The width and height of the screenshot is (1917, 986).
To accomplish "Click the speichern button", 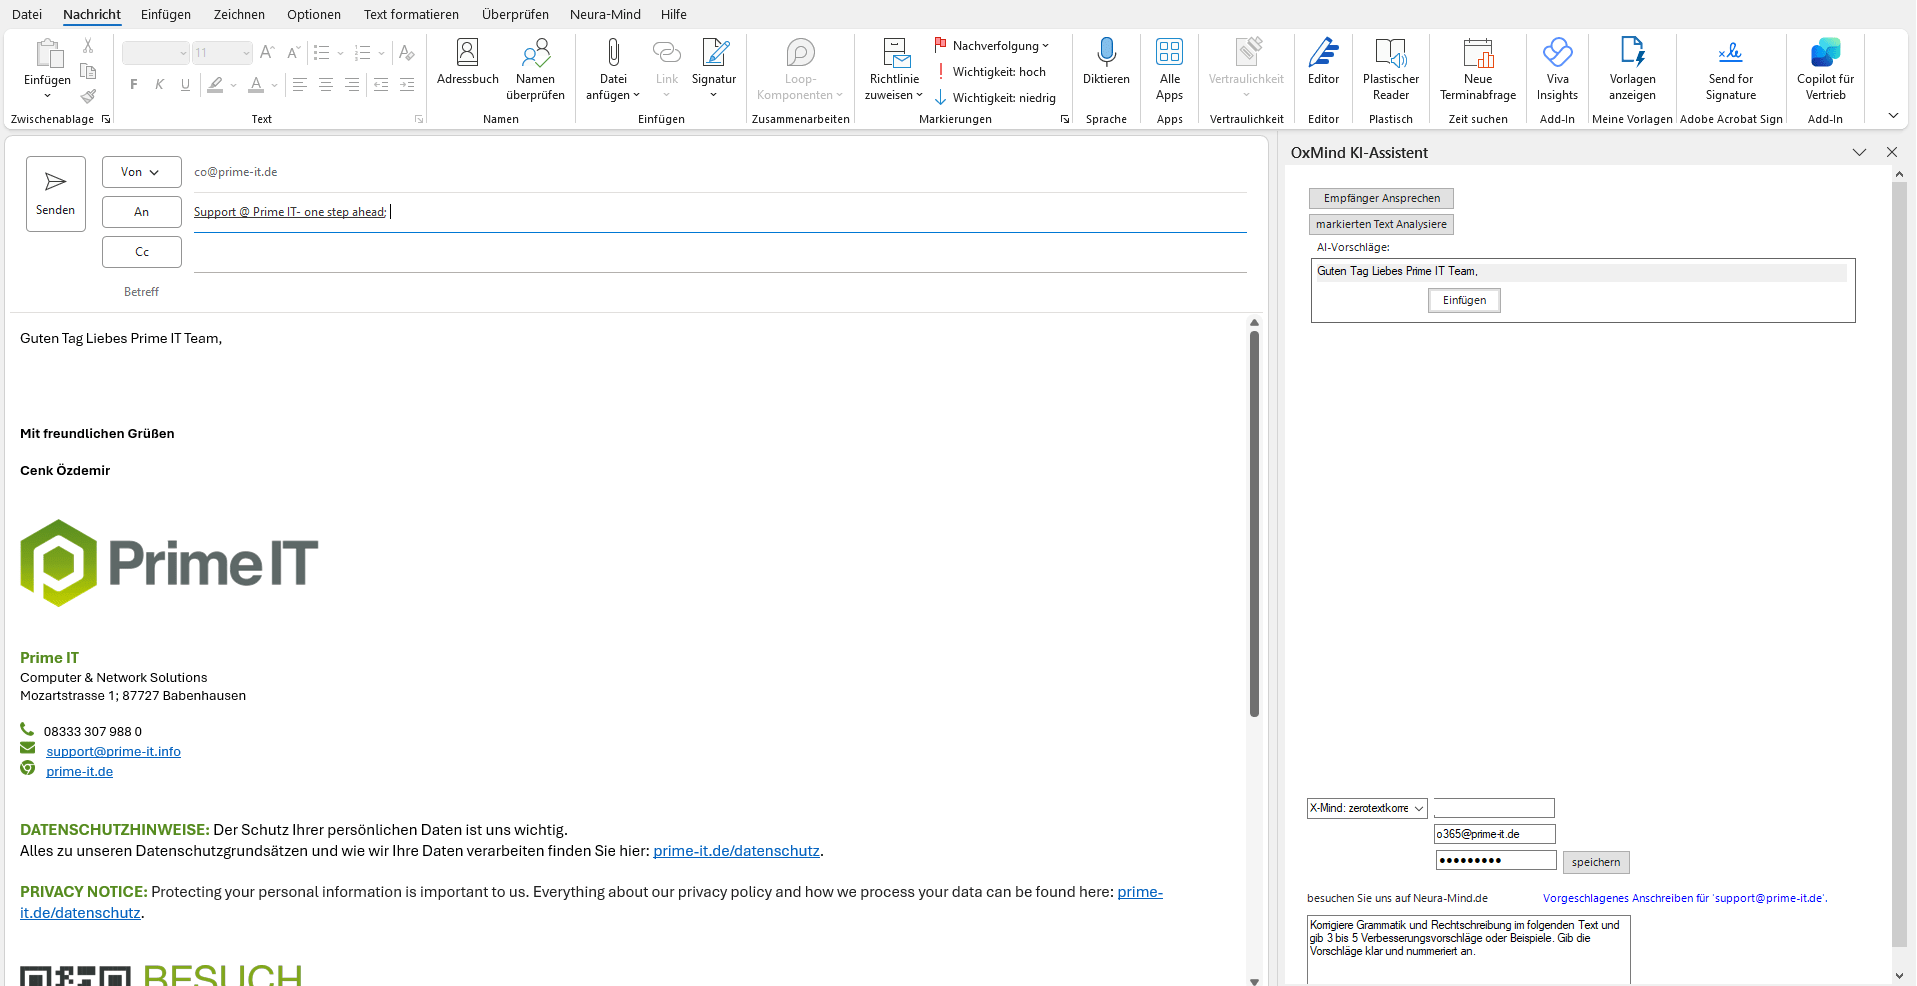I will (1596, 862).
